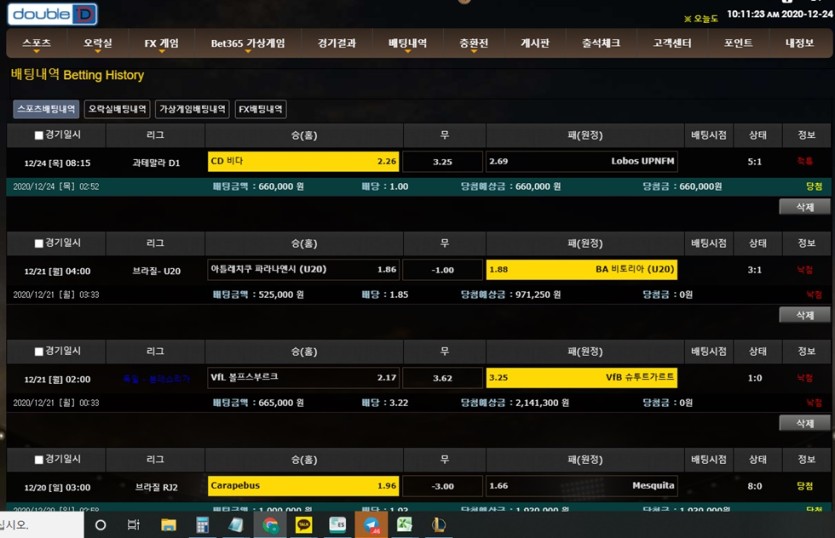This screenshot has height=538, width=835.
Task: Launch Calculator from the taskbar
Action: click(202, 525)
